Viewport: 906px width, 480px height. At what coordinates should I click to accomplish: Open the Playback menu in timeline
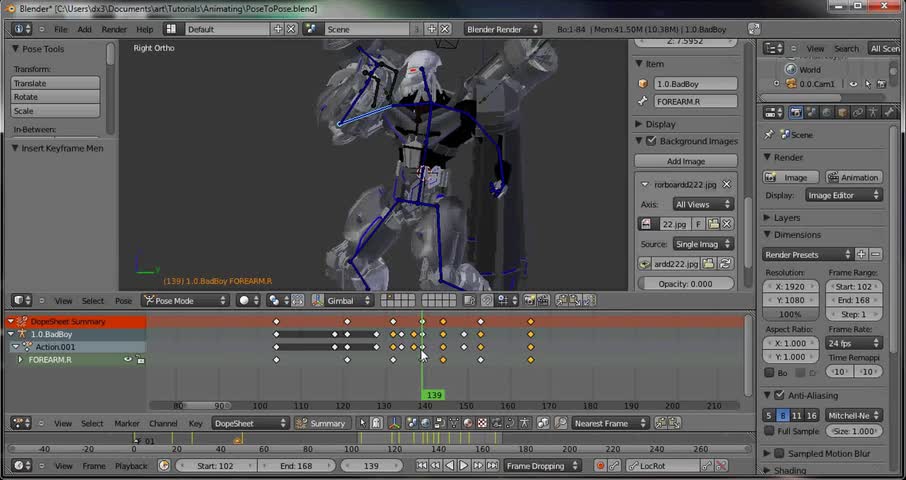coord(130,466)
